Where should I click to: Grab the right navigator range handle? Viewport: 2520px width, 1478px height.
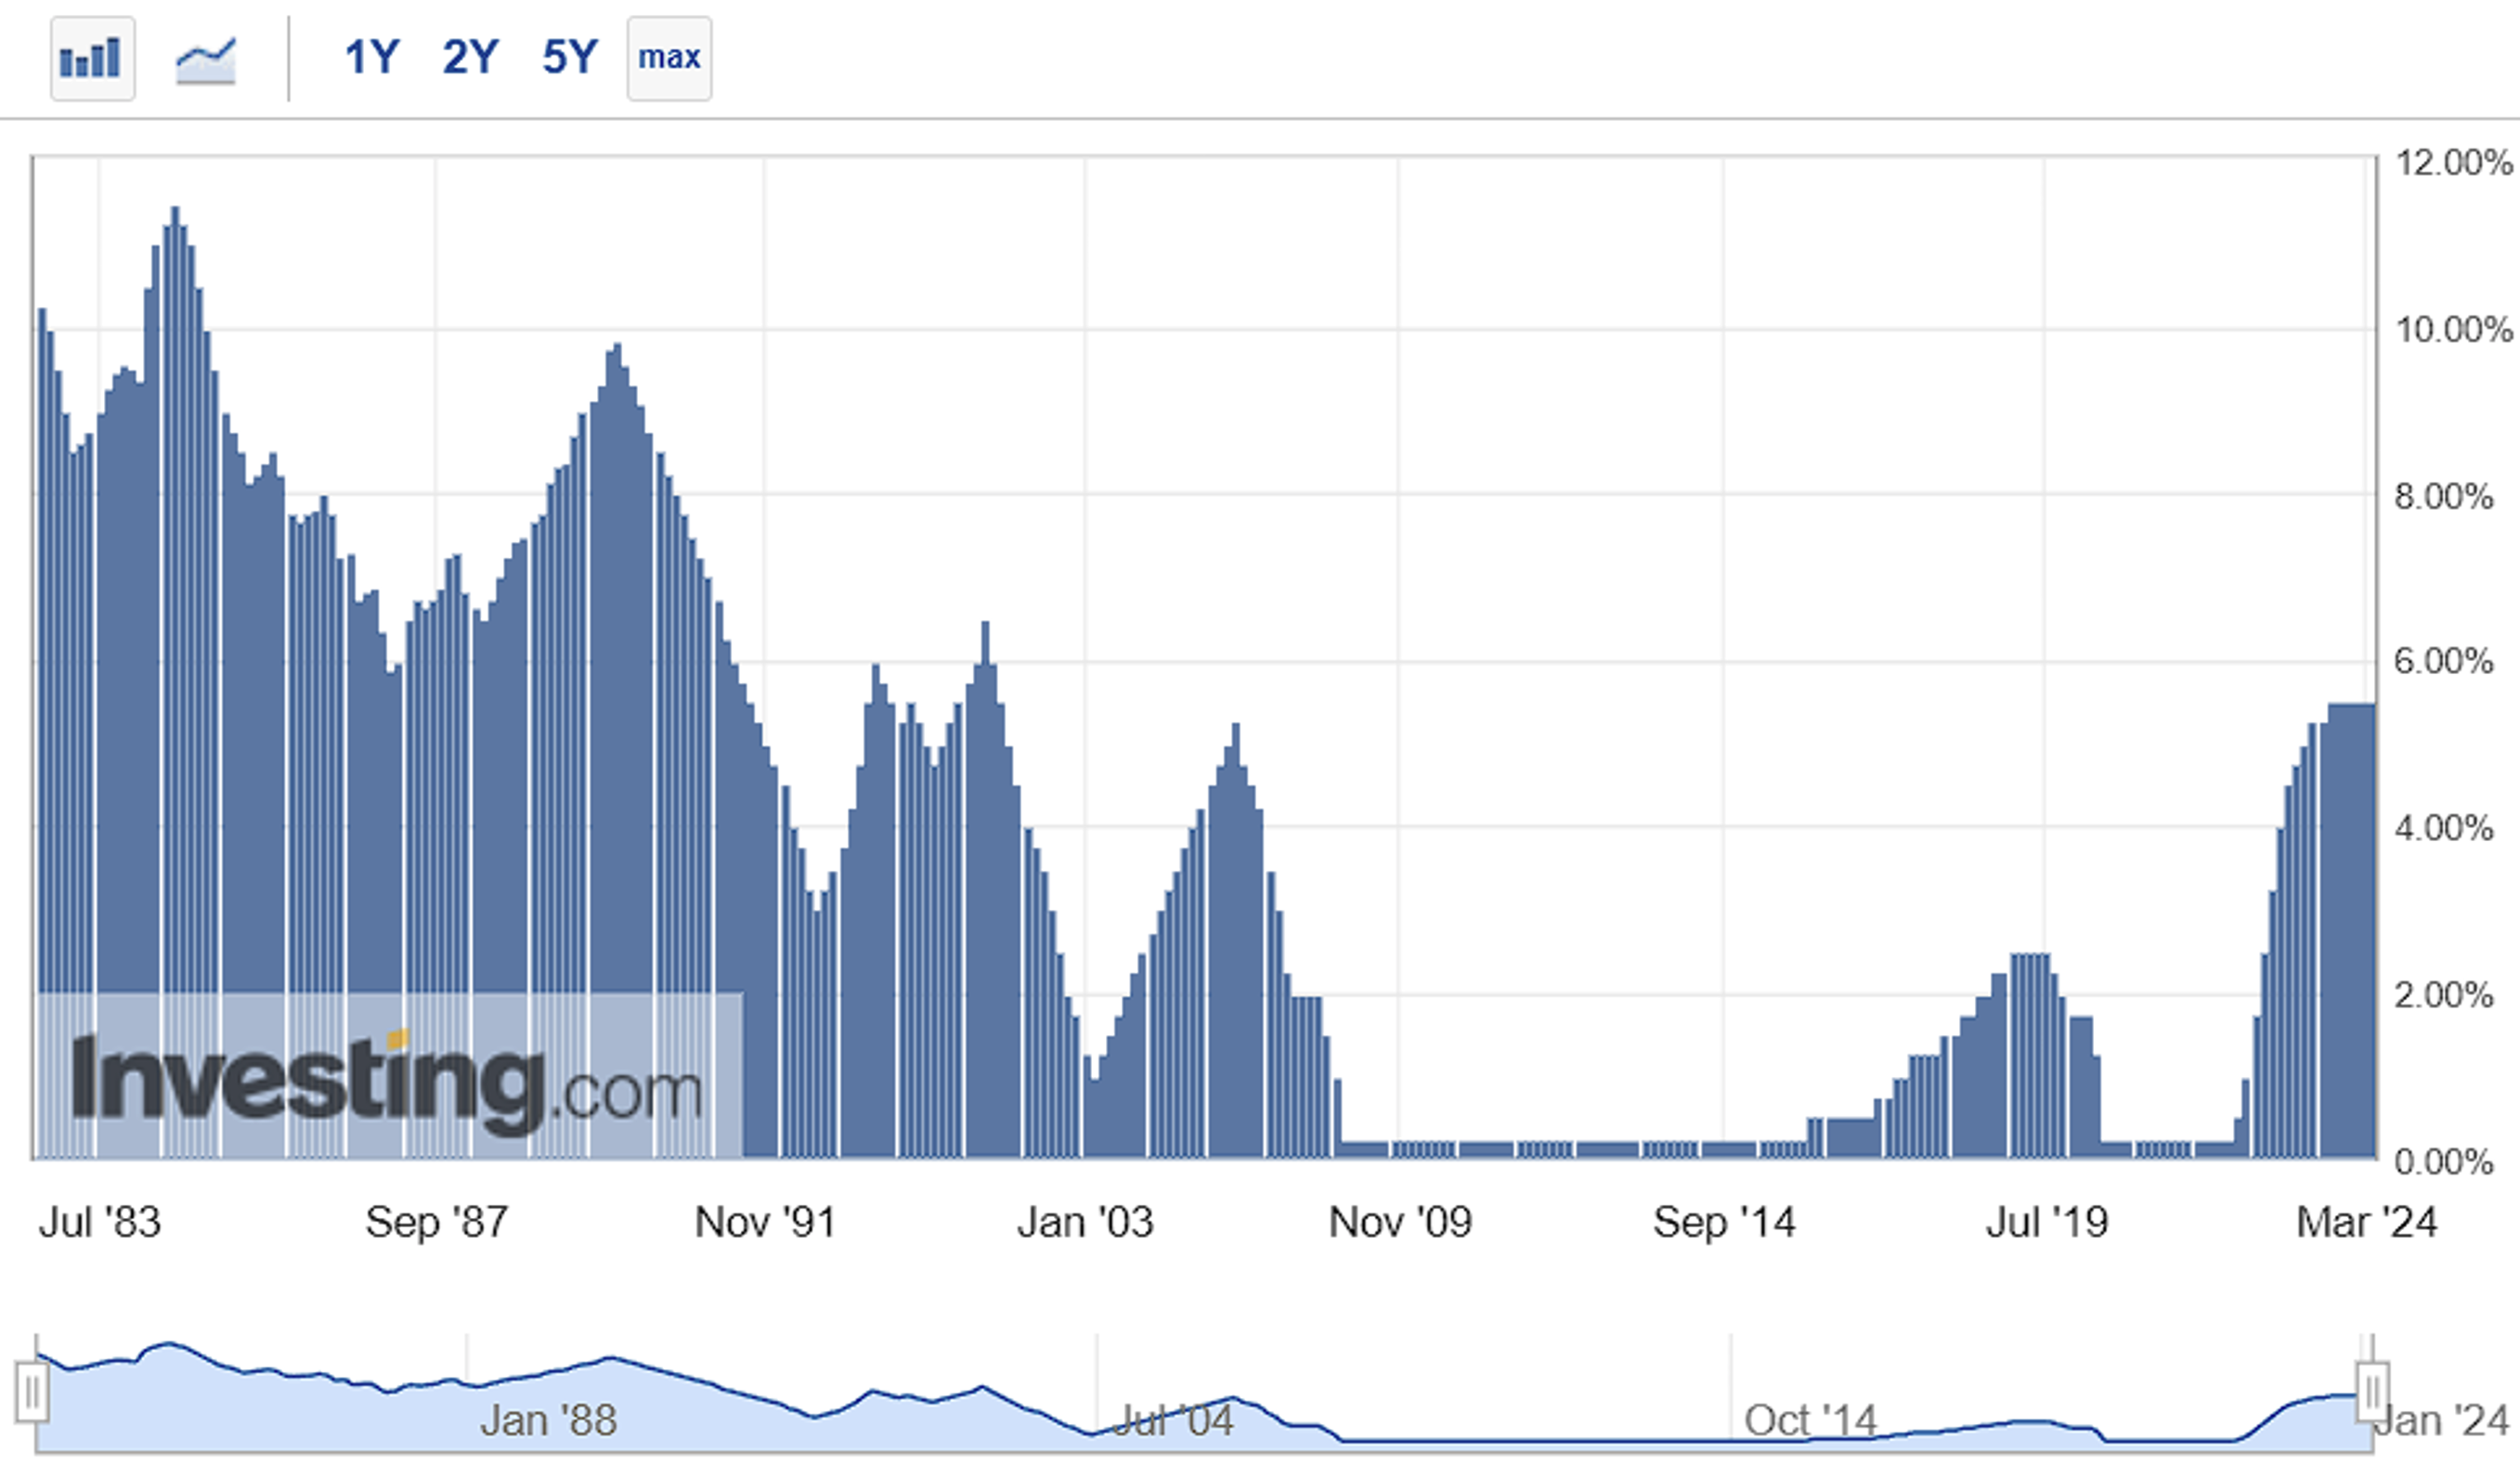pos(2372,1391)
